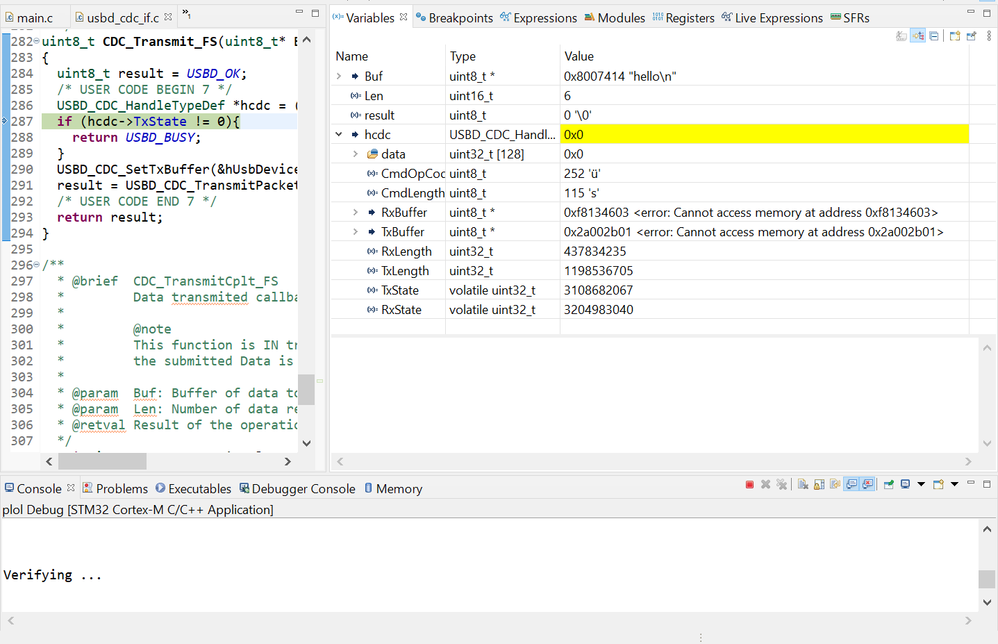Collapse the hcdc variable tree
The image size is (998, 644).
(x=339, y=134)
